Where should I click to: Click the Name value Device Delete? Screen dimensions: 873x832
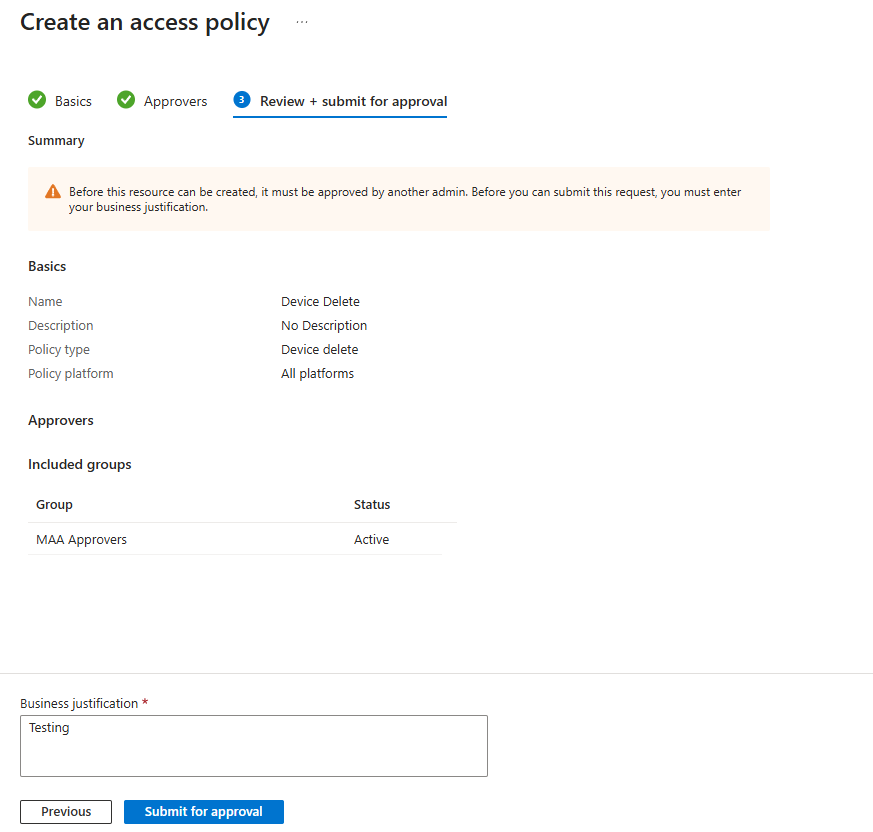(320, 302)
